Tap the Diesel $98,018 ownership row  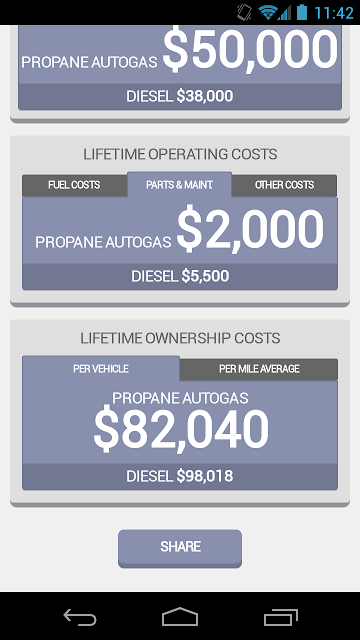(x=180, y=476)
